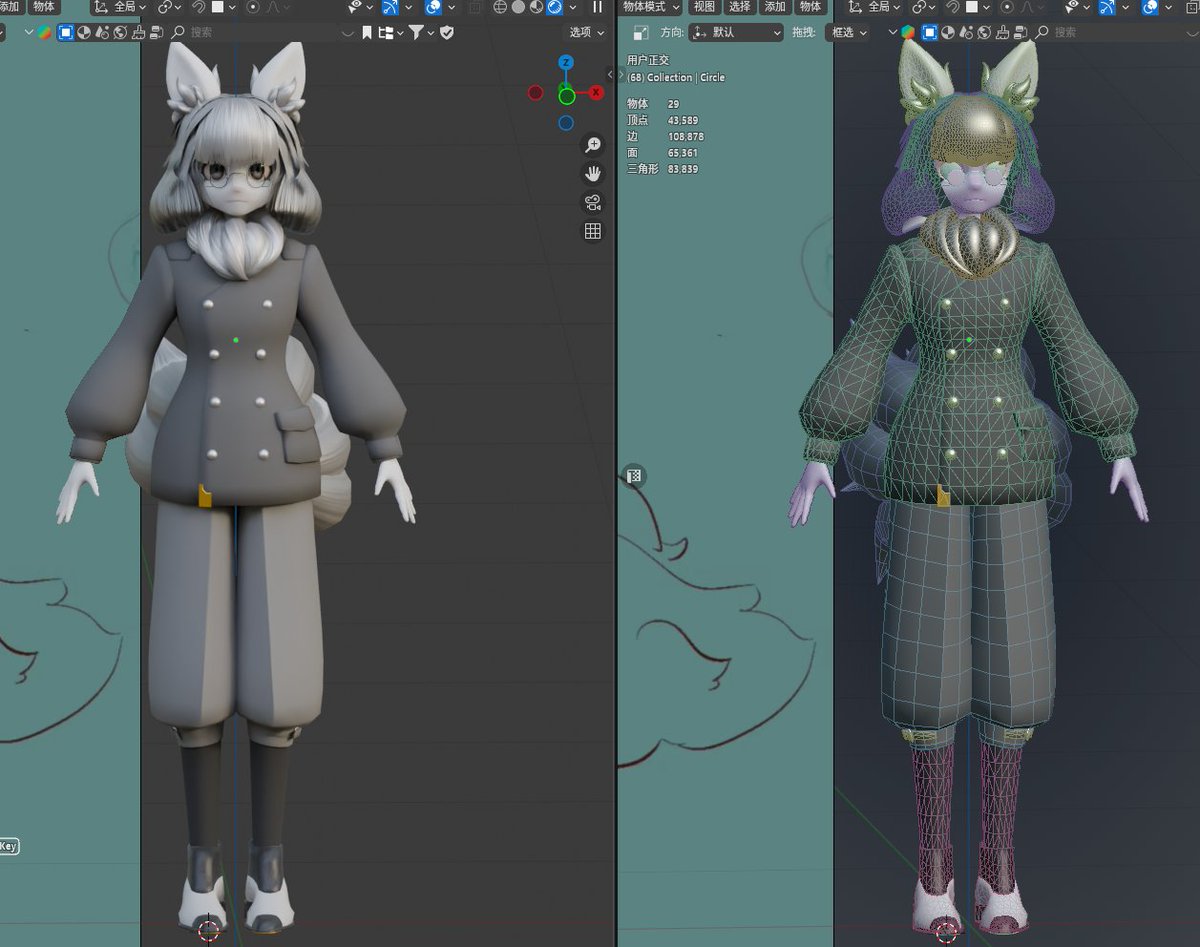Switch left viewport to rendered shading
1200x947 pixels.
[554, 8]
